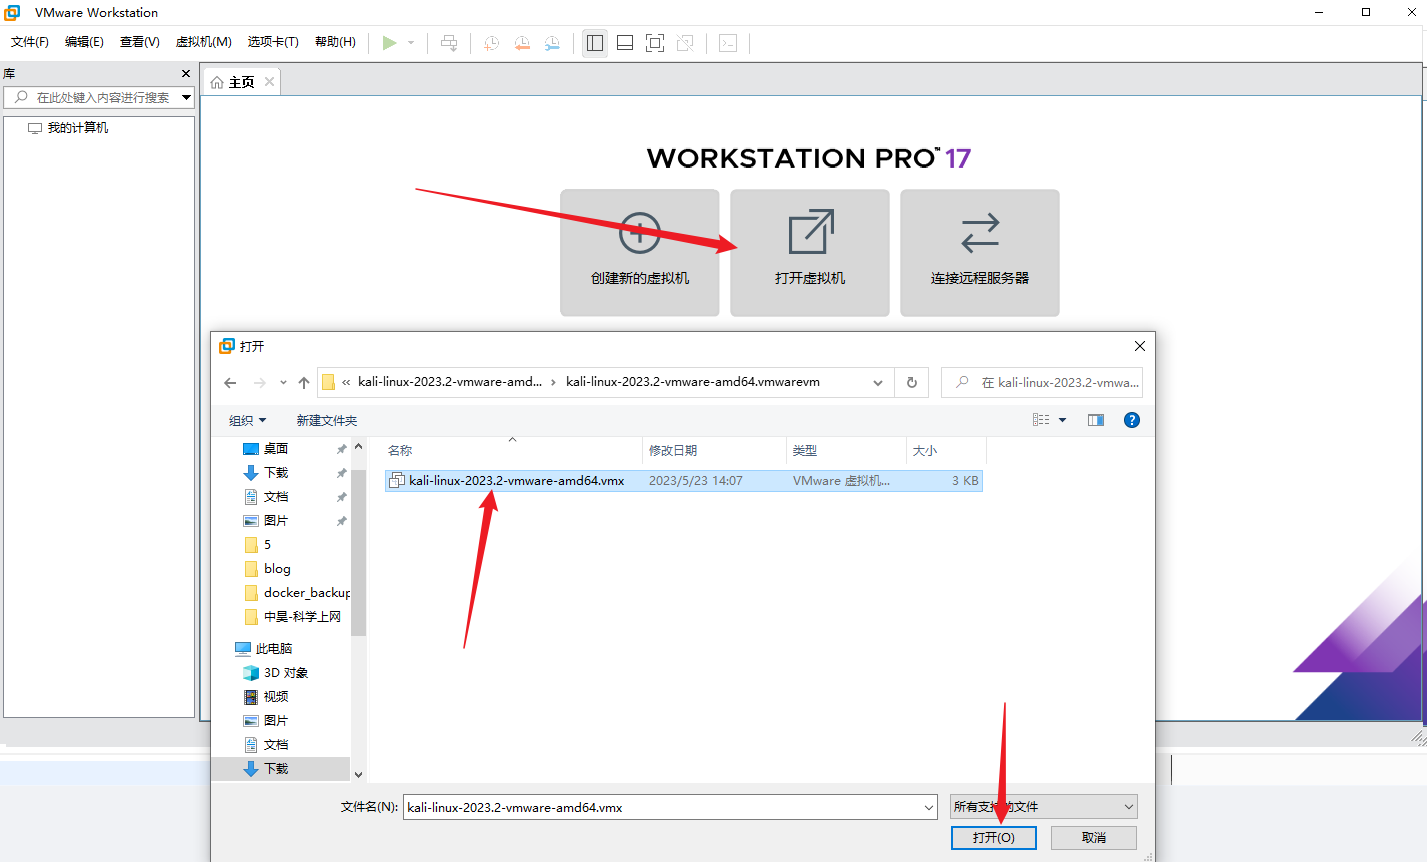Open the 文件(F) menu
The width and height of the screenshot is (1427, 862).
[30, 42]
